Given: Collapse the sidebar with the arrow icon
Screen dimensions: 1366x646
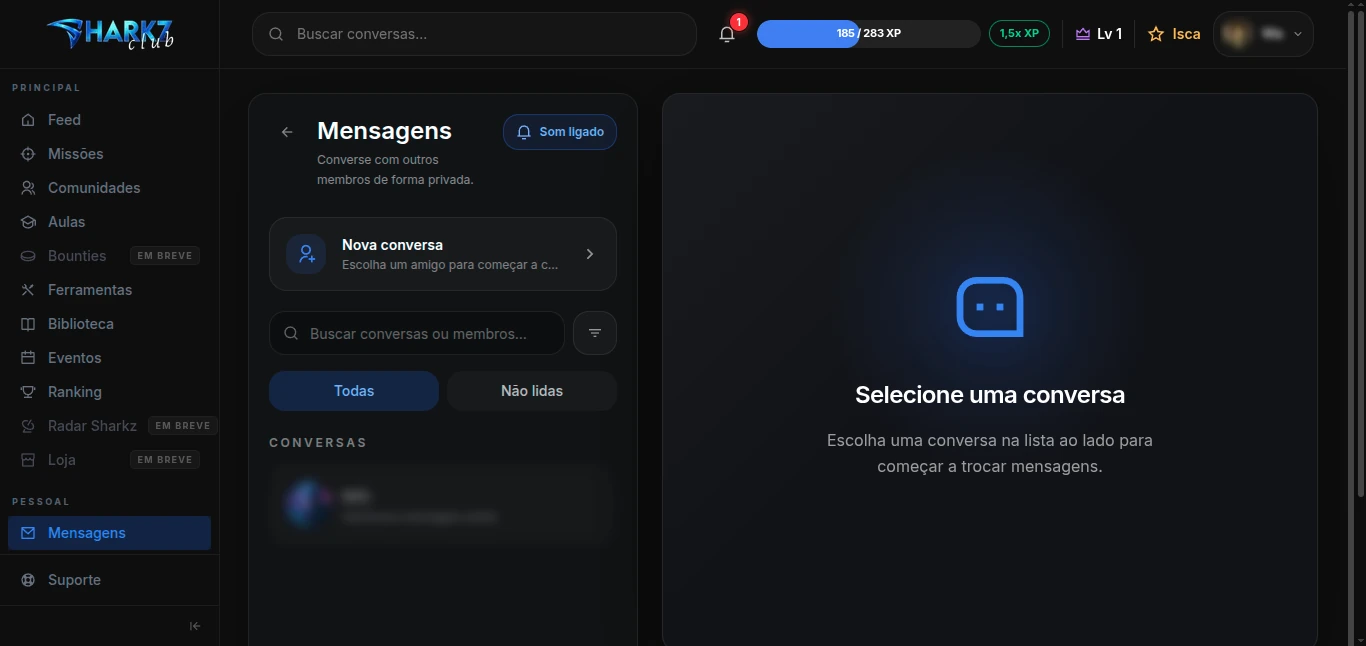Looking at the screenshot, I should tap(195, 626).
